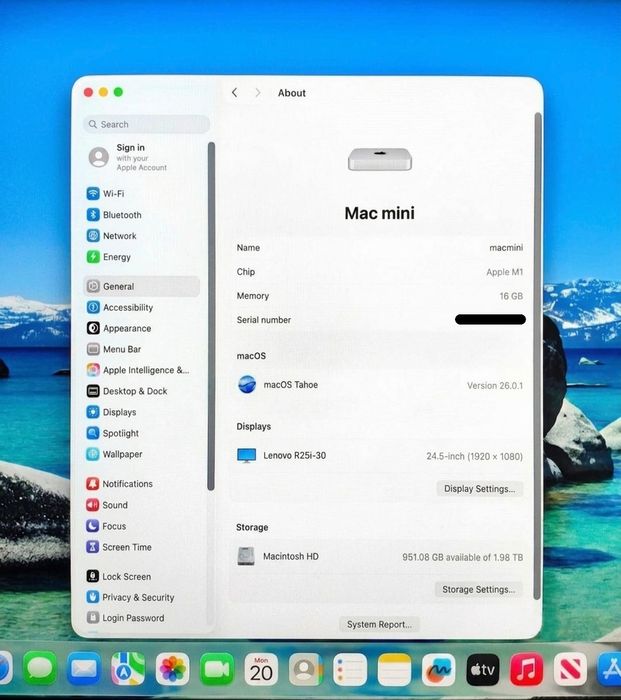This screenshot has height=700, width=621.
Task: Open Login Password settings
Action: point(125,618)
